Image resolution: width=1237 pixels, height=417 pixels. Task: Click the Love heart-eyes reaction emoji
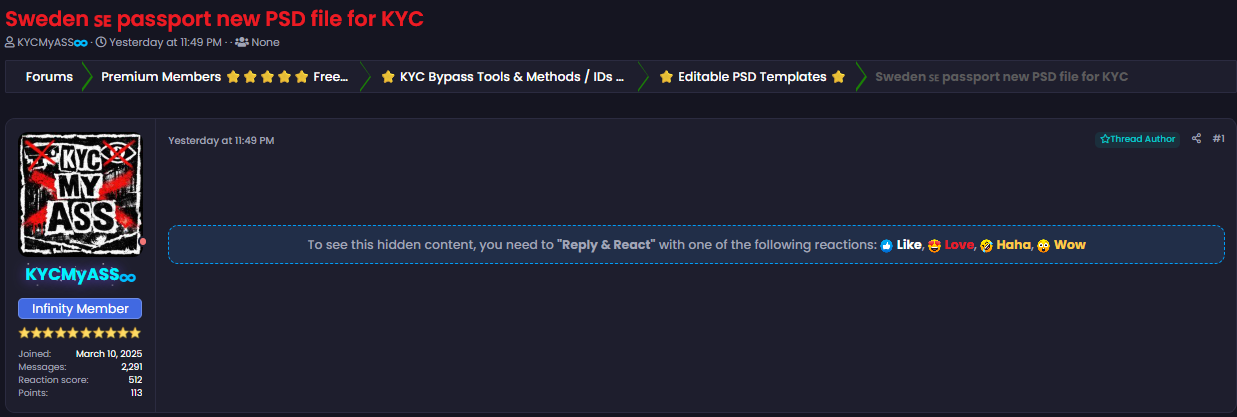934,245
